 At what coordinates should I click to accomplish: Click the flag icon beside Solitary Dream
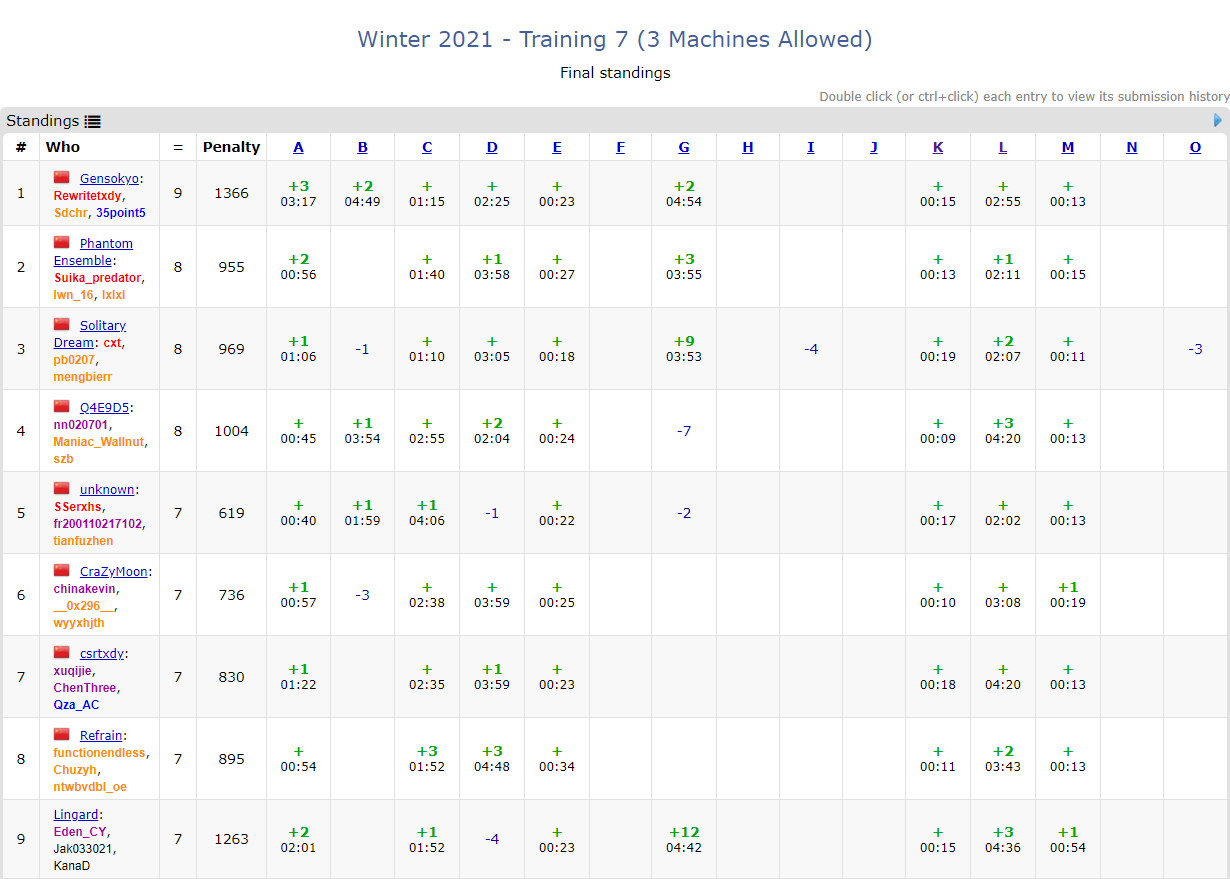click(62, 324)
